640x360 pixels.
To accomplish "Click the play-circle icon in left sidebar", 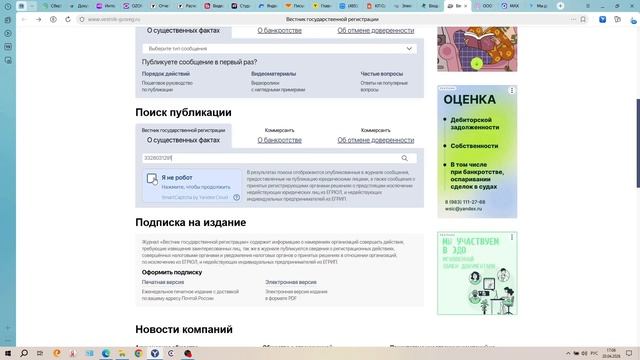I will (8, 33).
